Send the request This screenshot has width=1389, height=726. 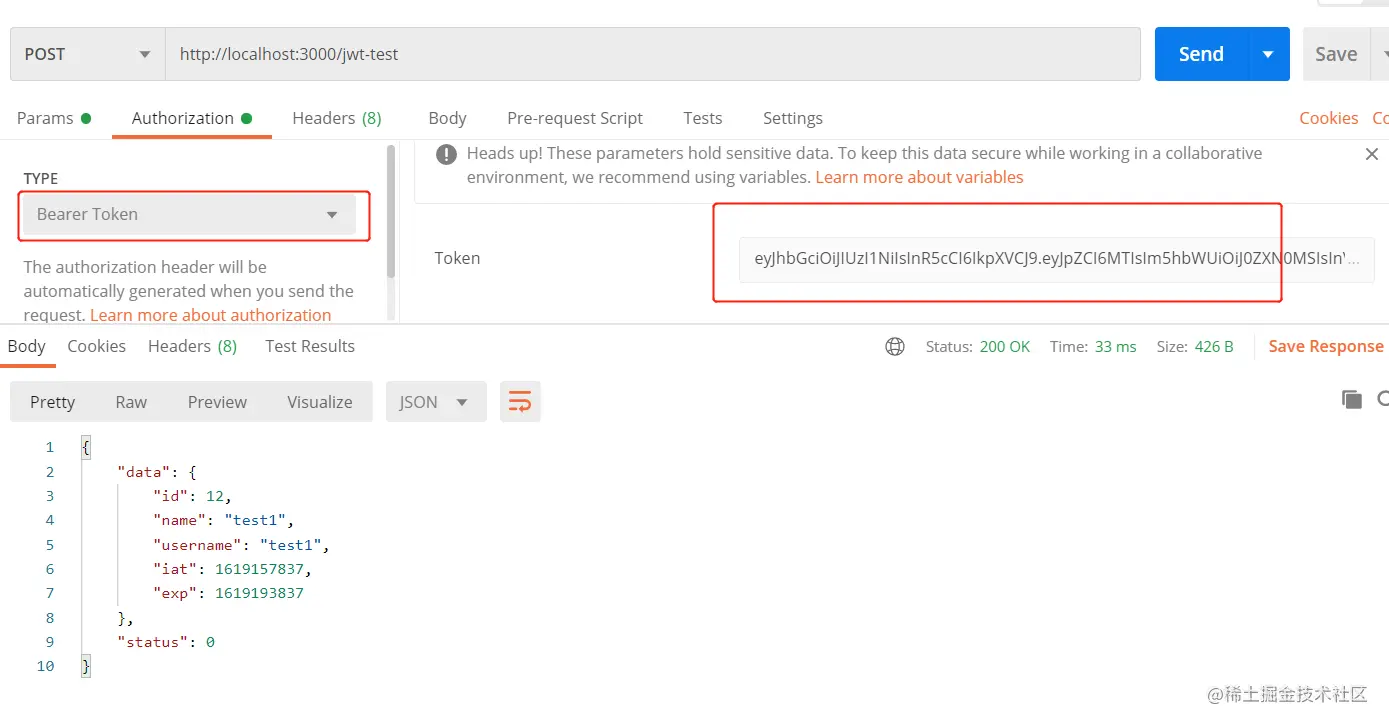click(x=1202, y=54)
